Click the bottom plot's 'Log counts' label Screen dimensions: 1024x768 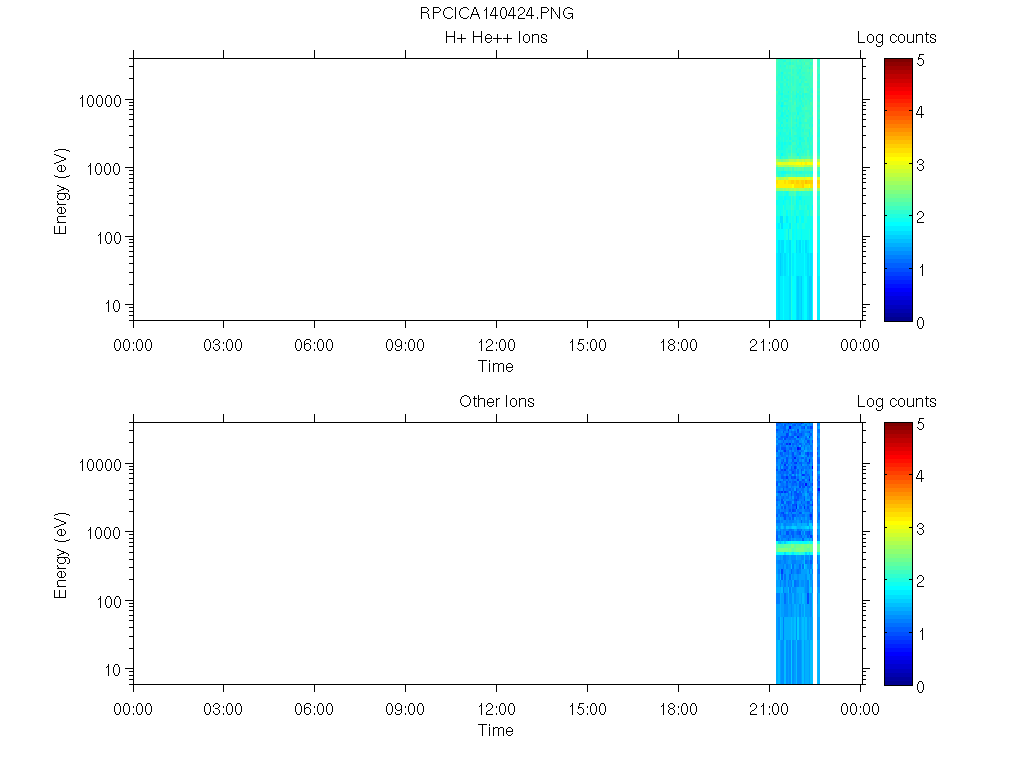tap(896, 402)
